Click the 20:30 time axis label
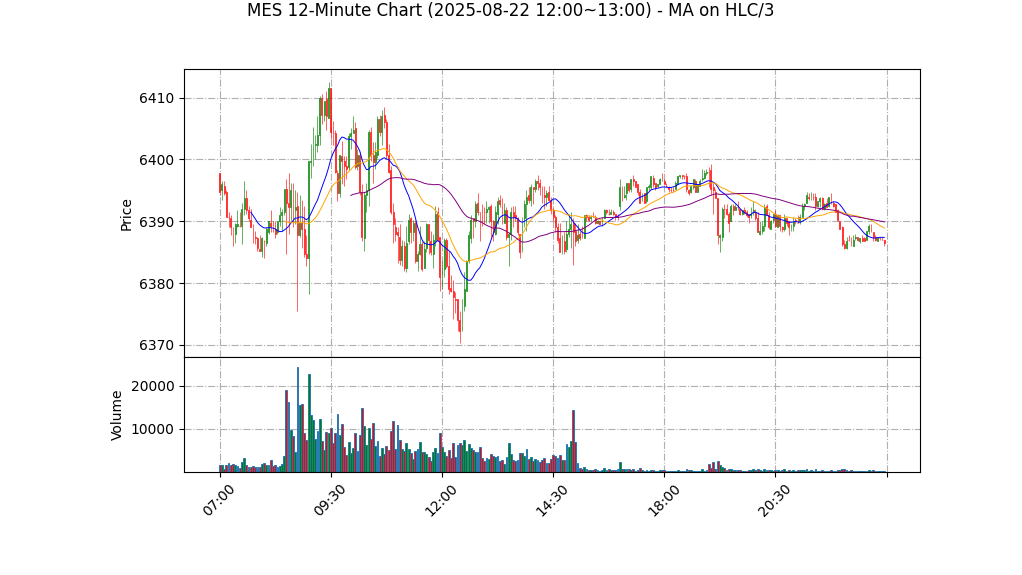This screenshot has height=575, width=1022. click(x=774, y=501)
